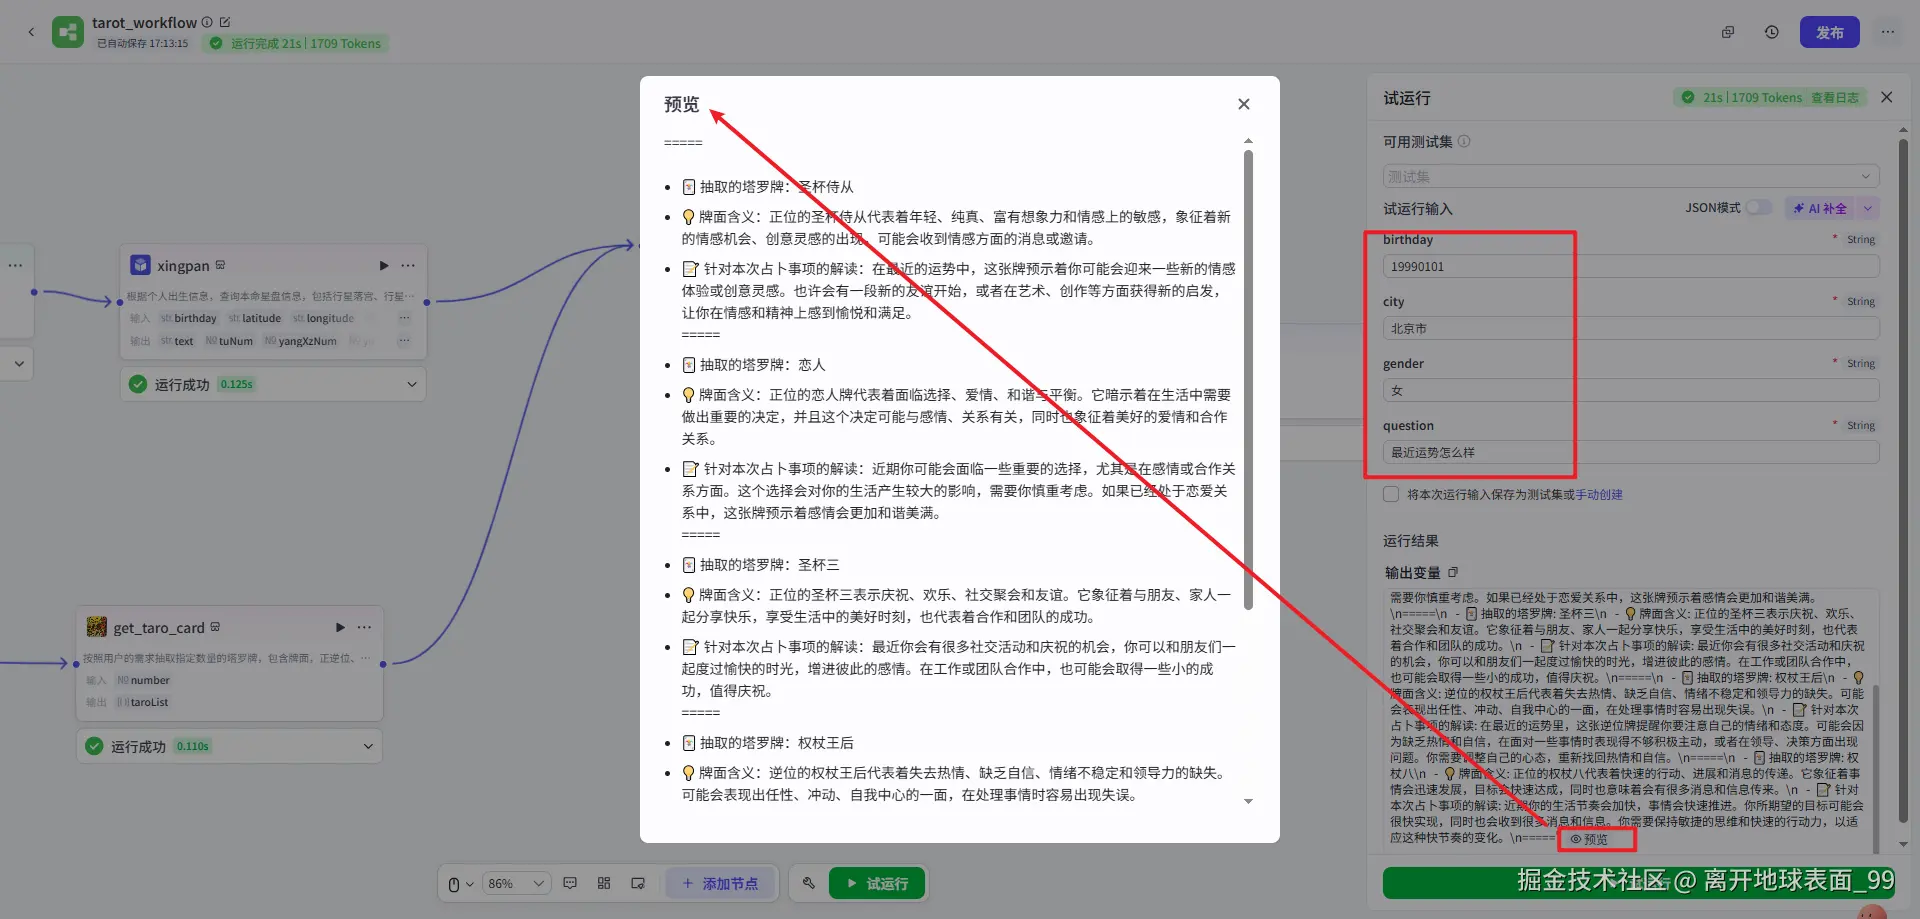
Task: Close the 试运行 test run panel
Action: 1886,97
